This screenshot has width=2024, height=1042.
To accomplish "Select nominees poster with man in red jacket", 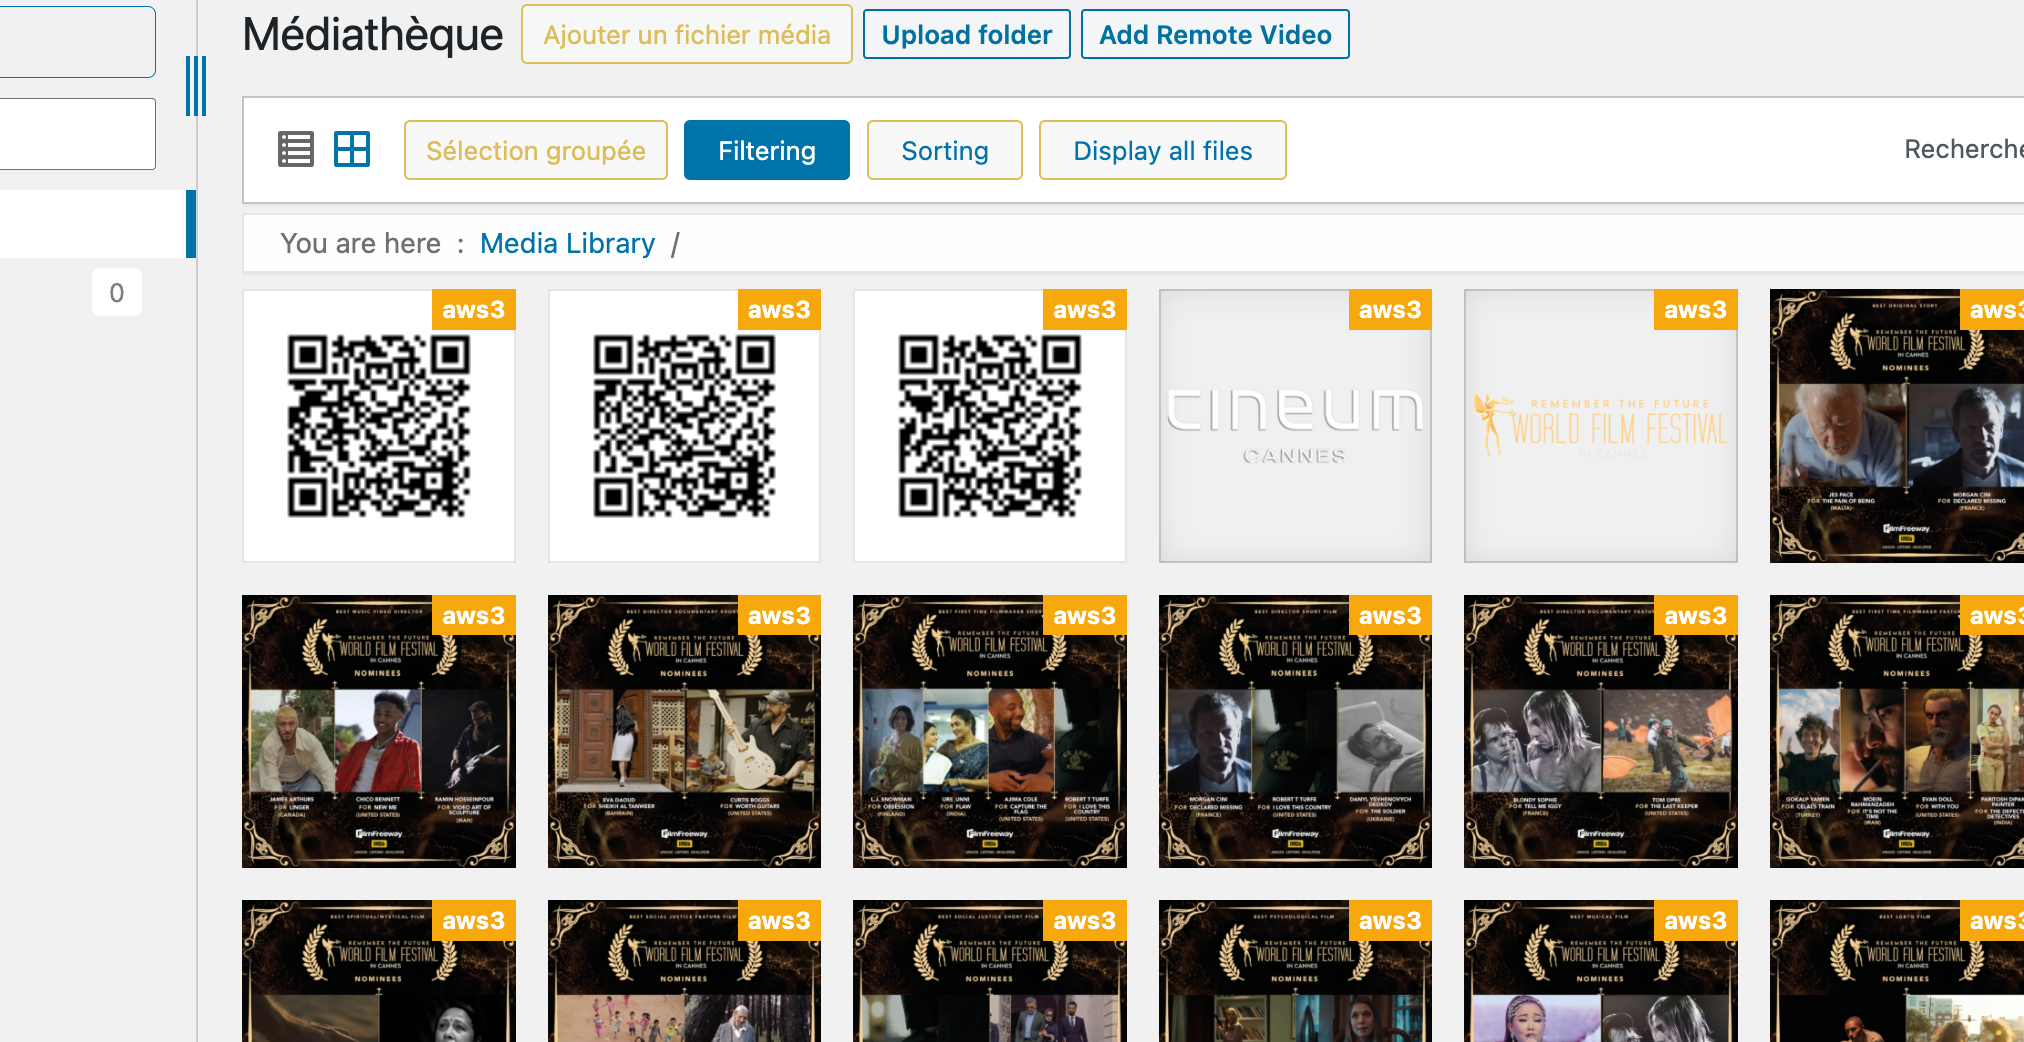I will coord(379,731).
